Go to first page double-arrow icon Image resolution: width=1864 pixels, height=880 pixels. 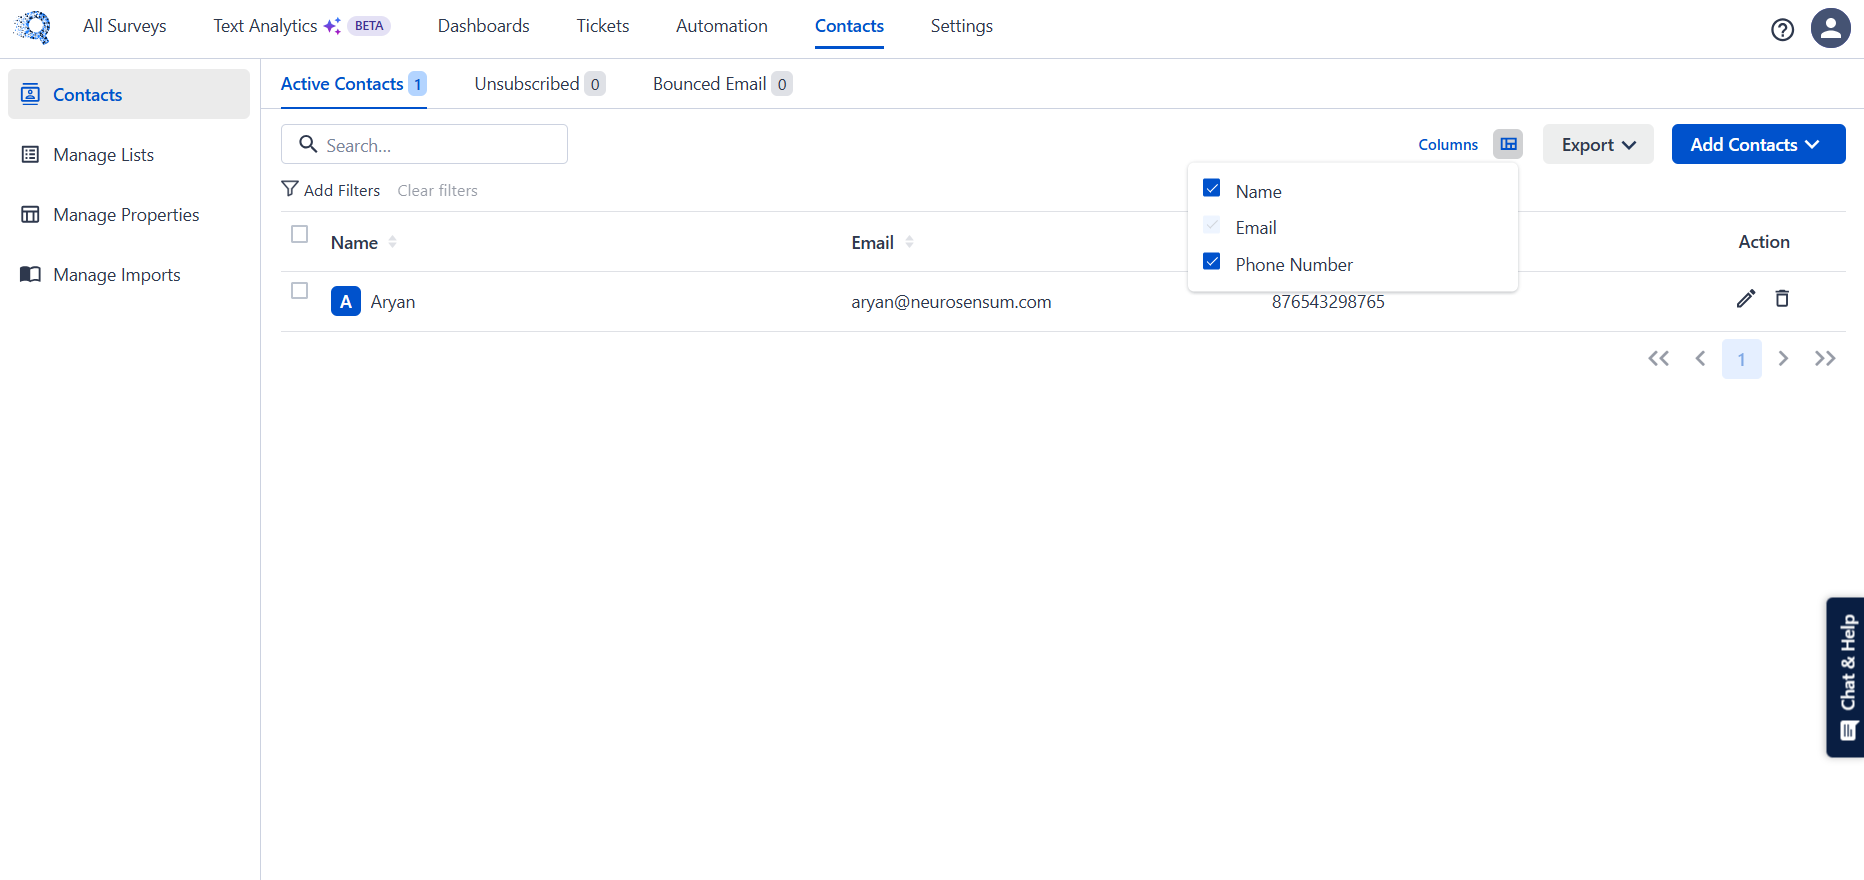[x=1658, y=359]
